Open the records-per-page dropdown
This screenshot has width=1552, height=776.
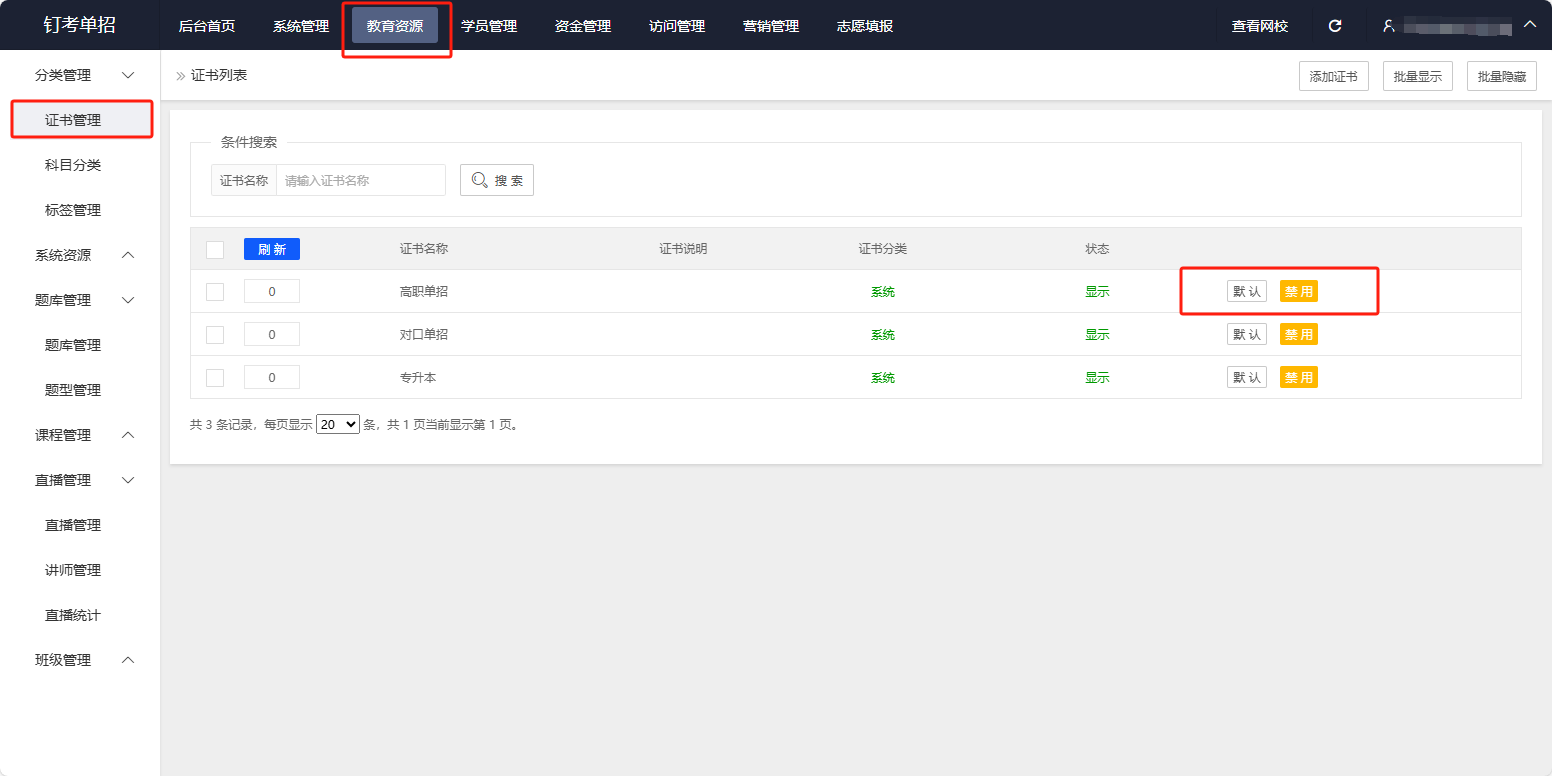pos(338,424)
